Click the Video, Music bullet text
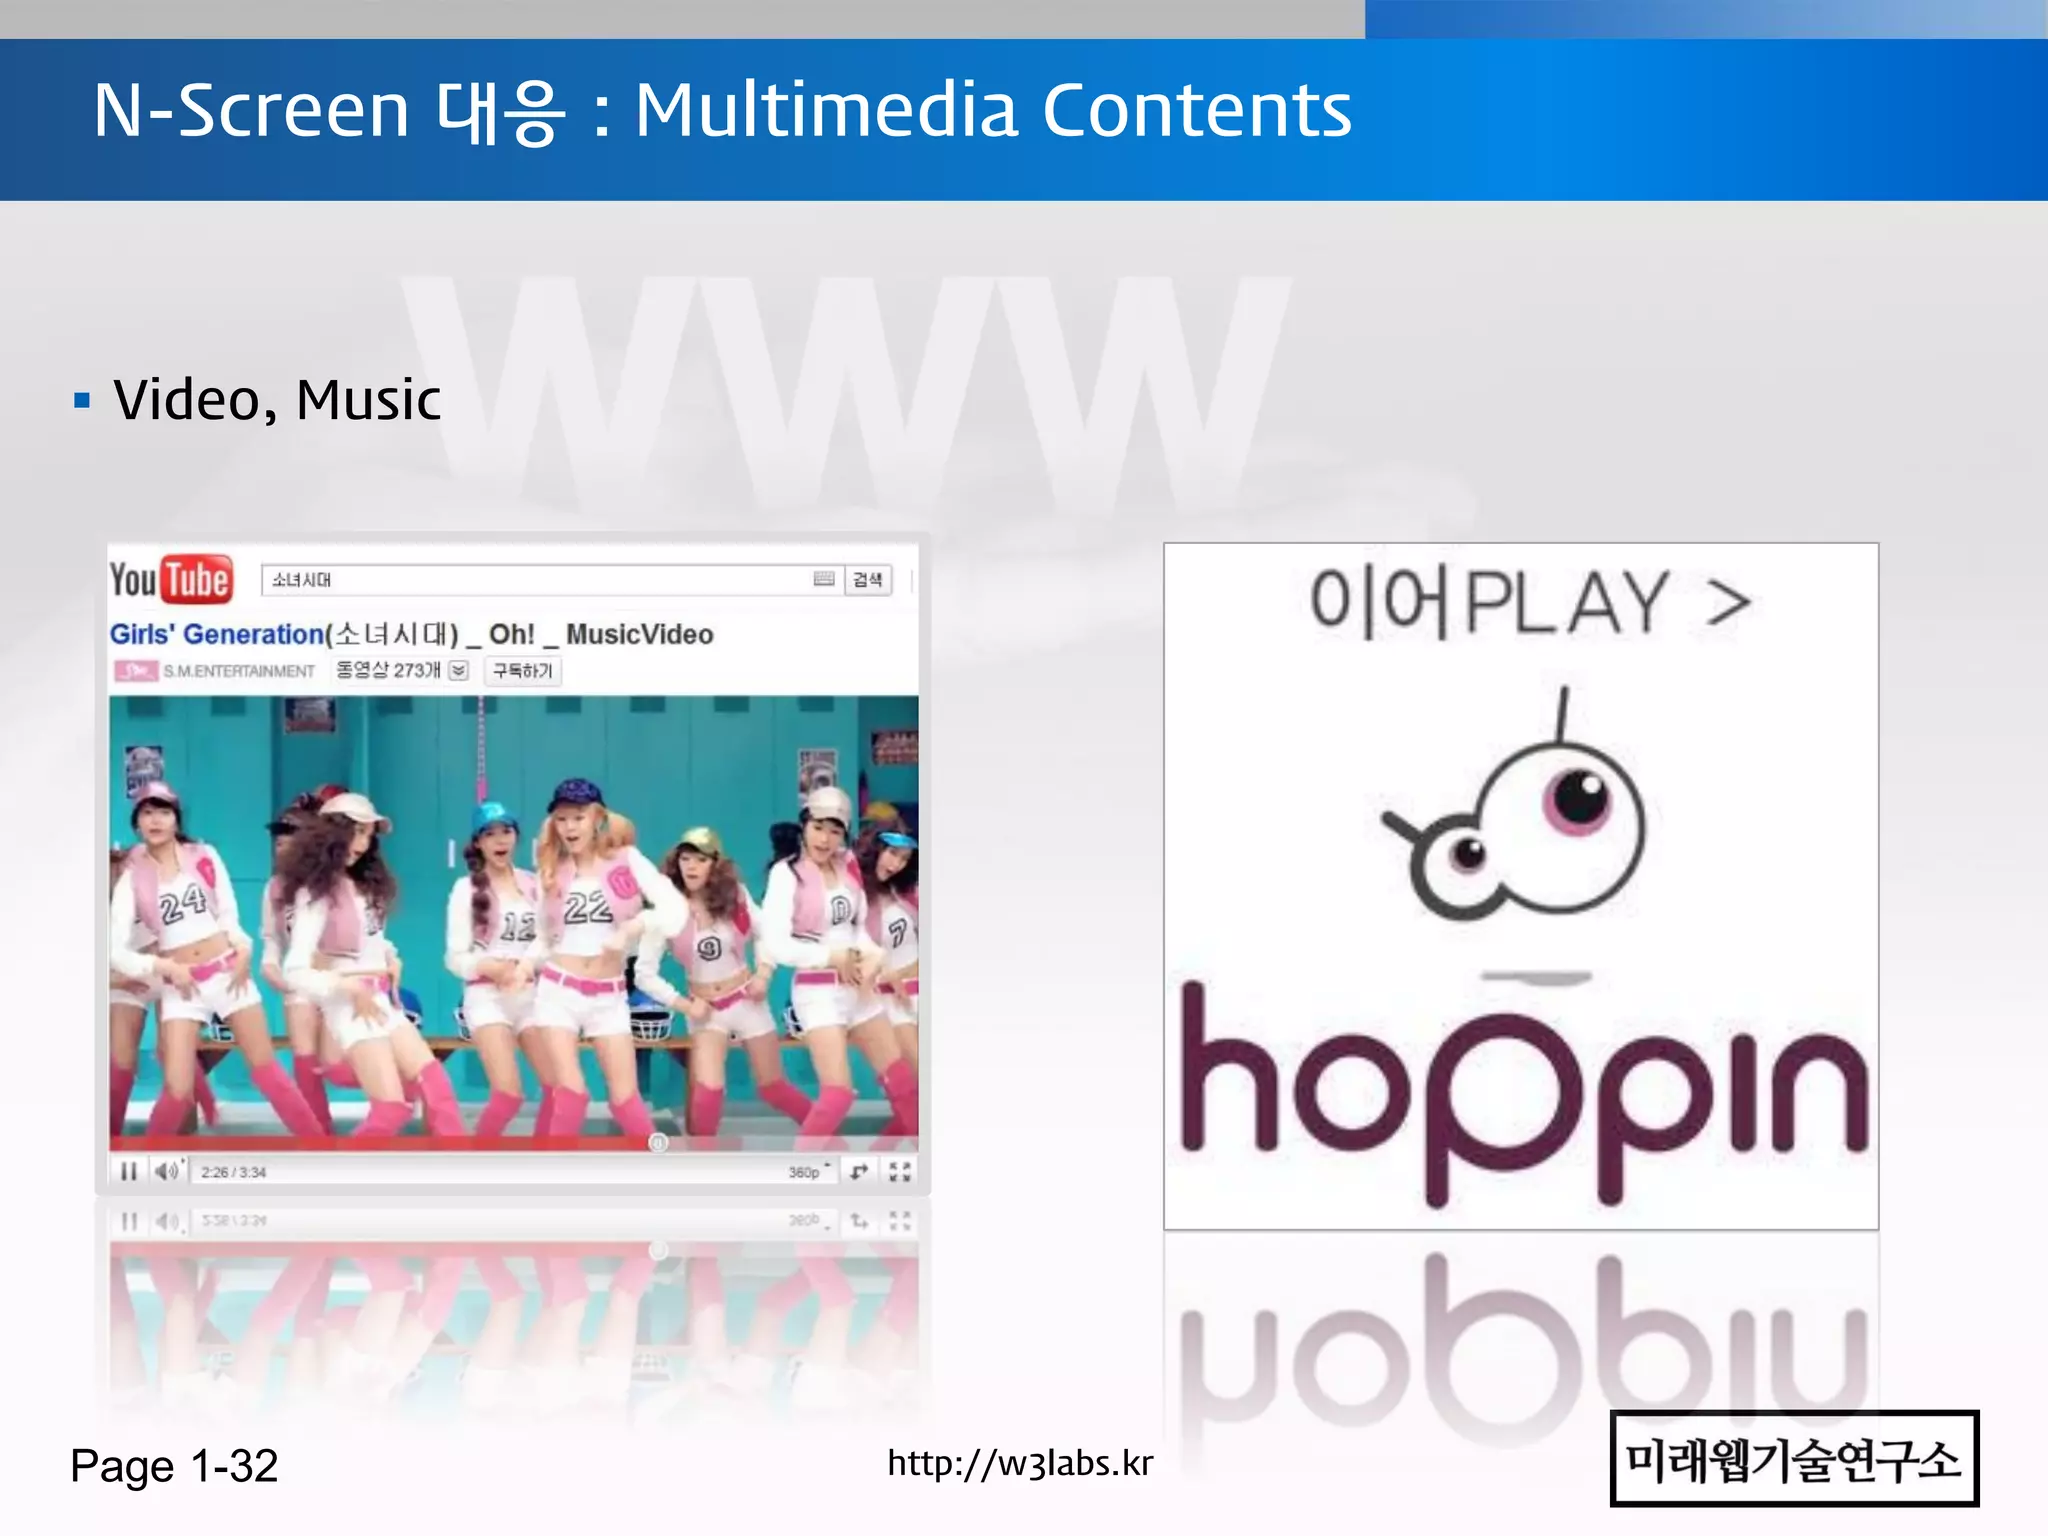This screenshot has width=2048, height=1536. pyautogui.click(x=277, y=400)
